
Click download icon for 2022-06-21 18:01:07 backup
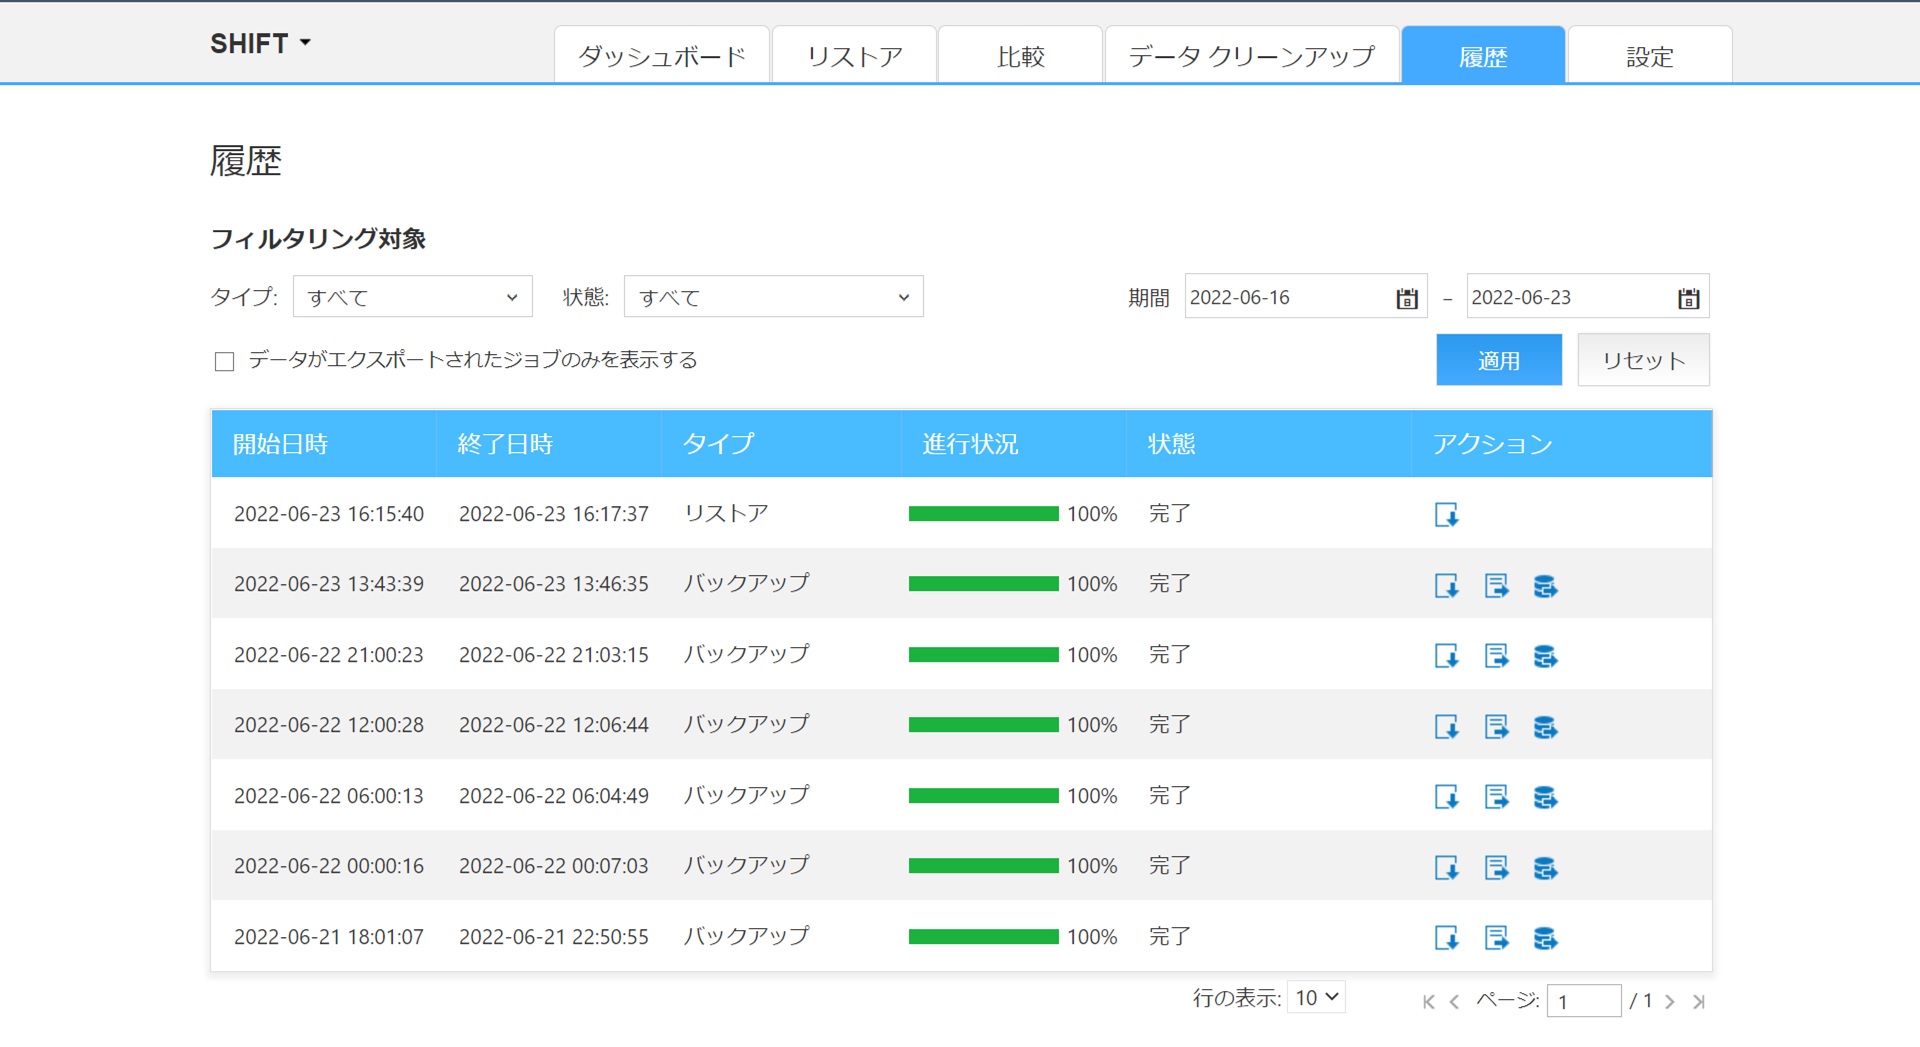point(1446,937)
